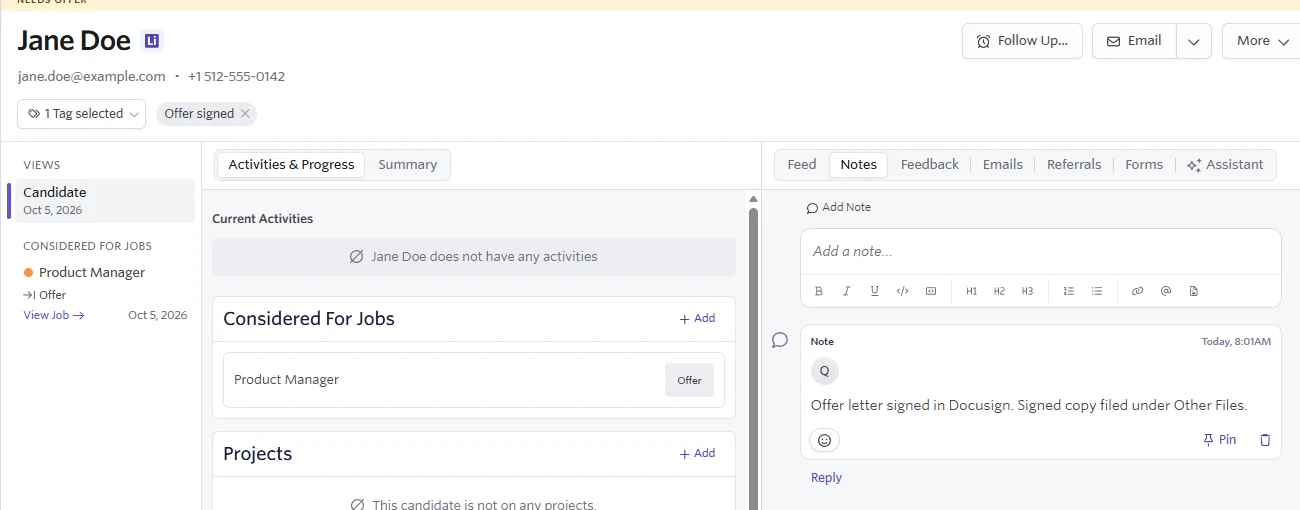Click the Offer stage button
Image resolution: width=1300 pixels, height=510 pixels.
[690, 380]
